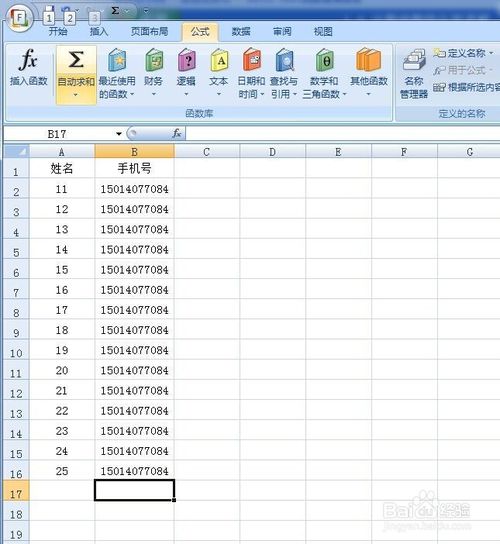The height and width of the screenshot is (544, 500).
Task: Select row 10 header
Action: (16, 350)
